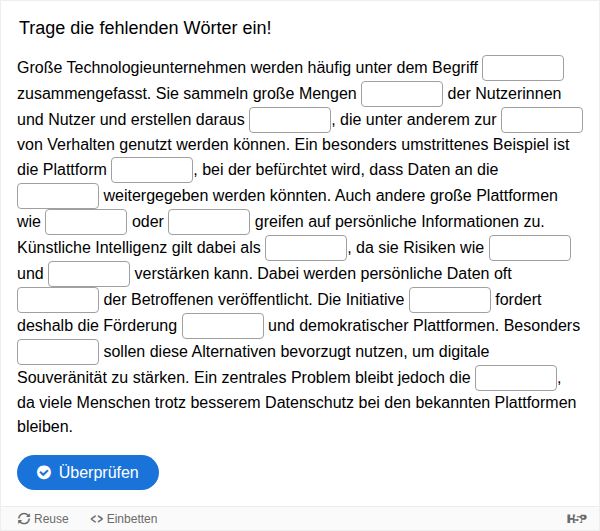Click the blank after "Die Initiative"
The width and height of the screenshot is (600, 531).
[450, 300]
